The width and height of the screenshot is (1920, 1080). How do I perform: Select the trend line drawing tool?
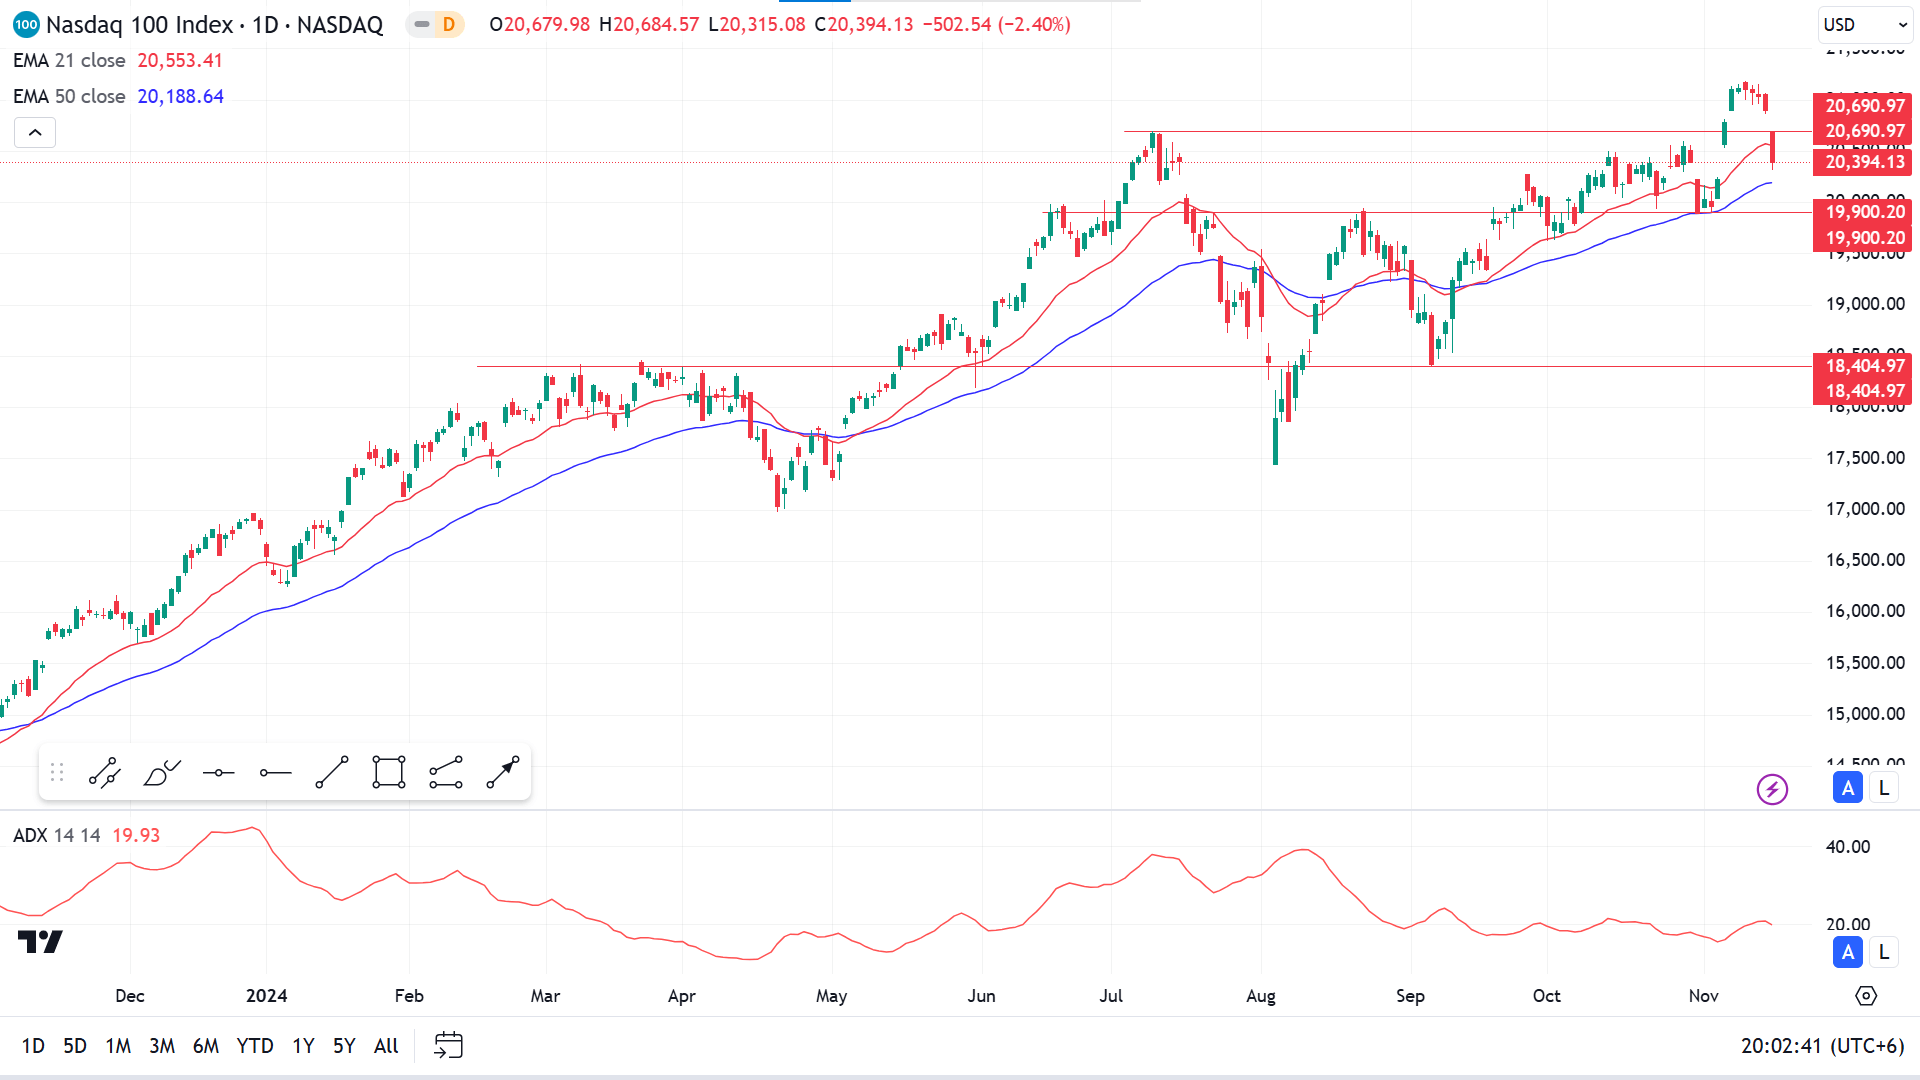click(x=104, y=773)
